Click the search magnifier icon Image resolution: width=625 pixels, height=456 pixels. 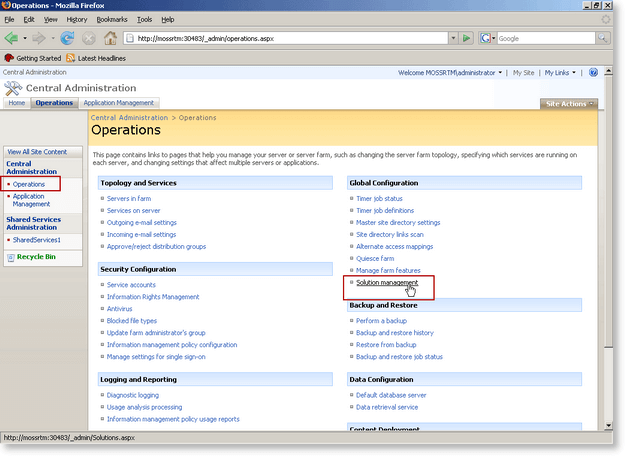pyautogui.click(x=602, y=38)
